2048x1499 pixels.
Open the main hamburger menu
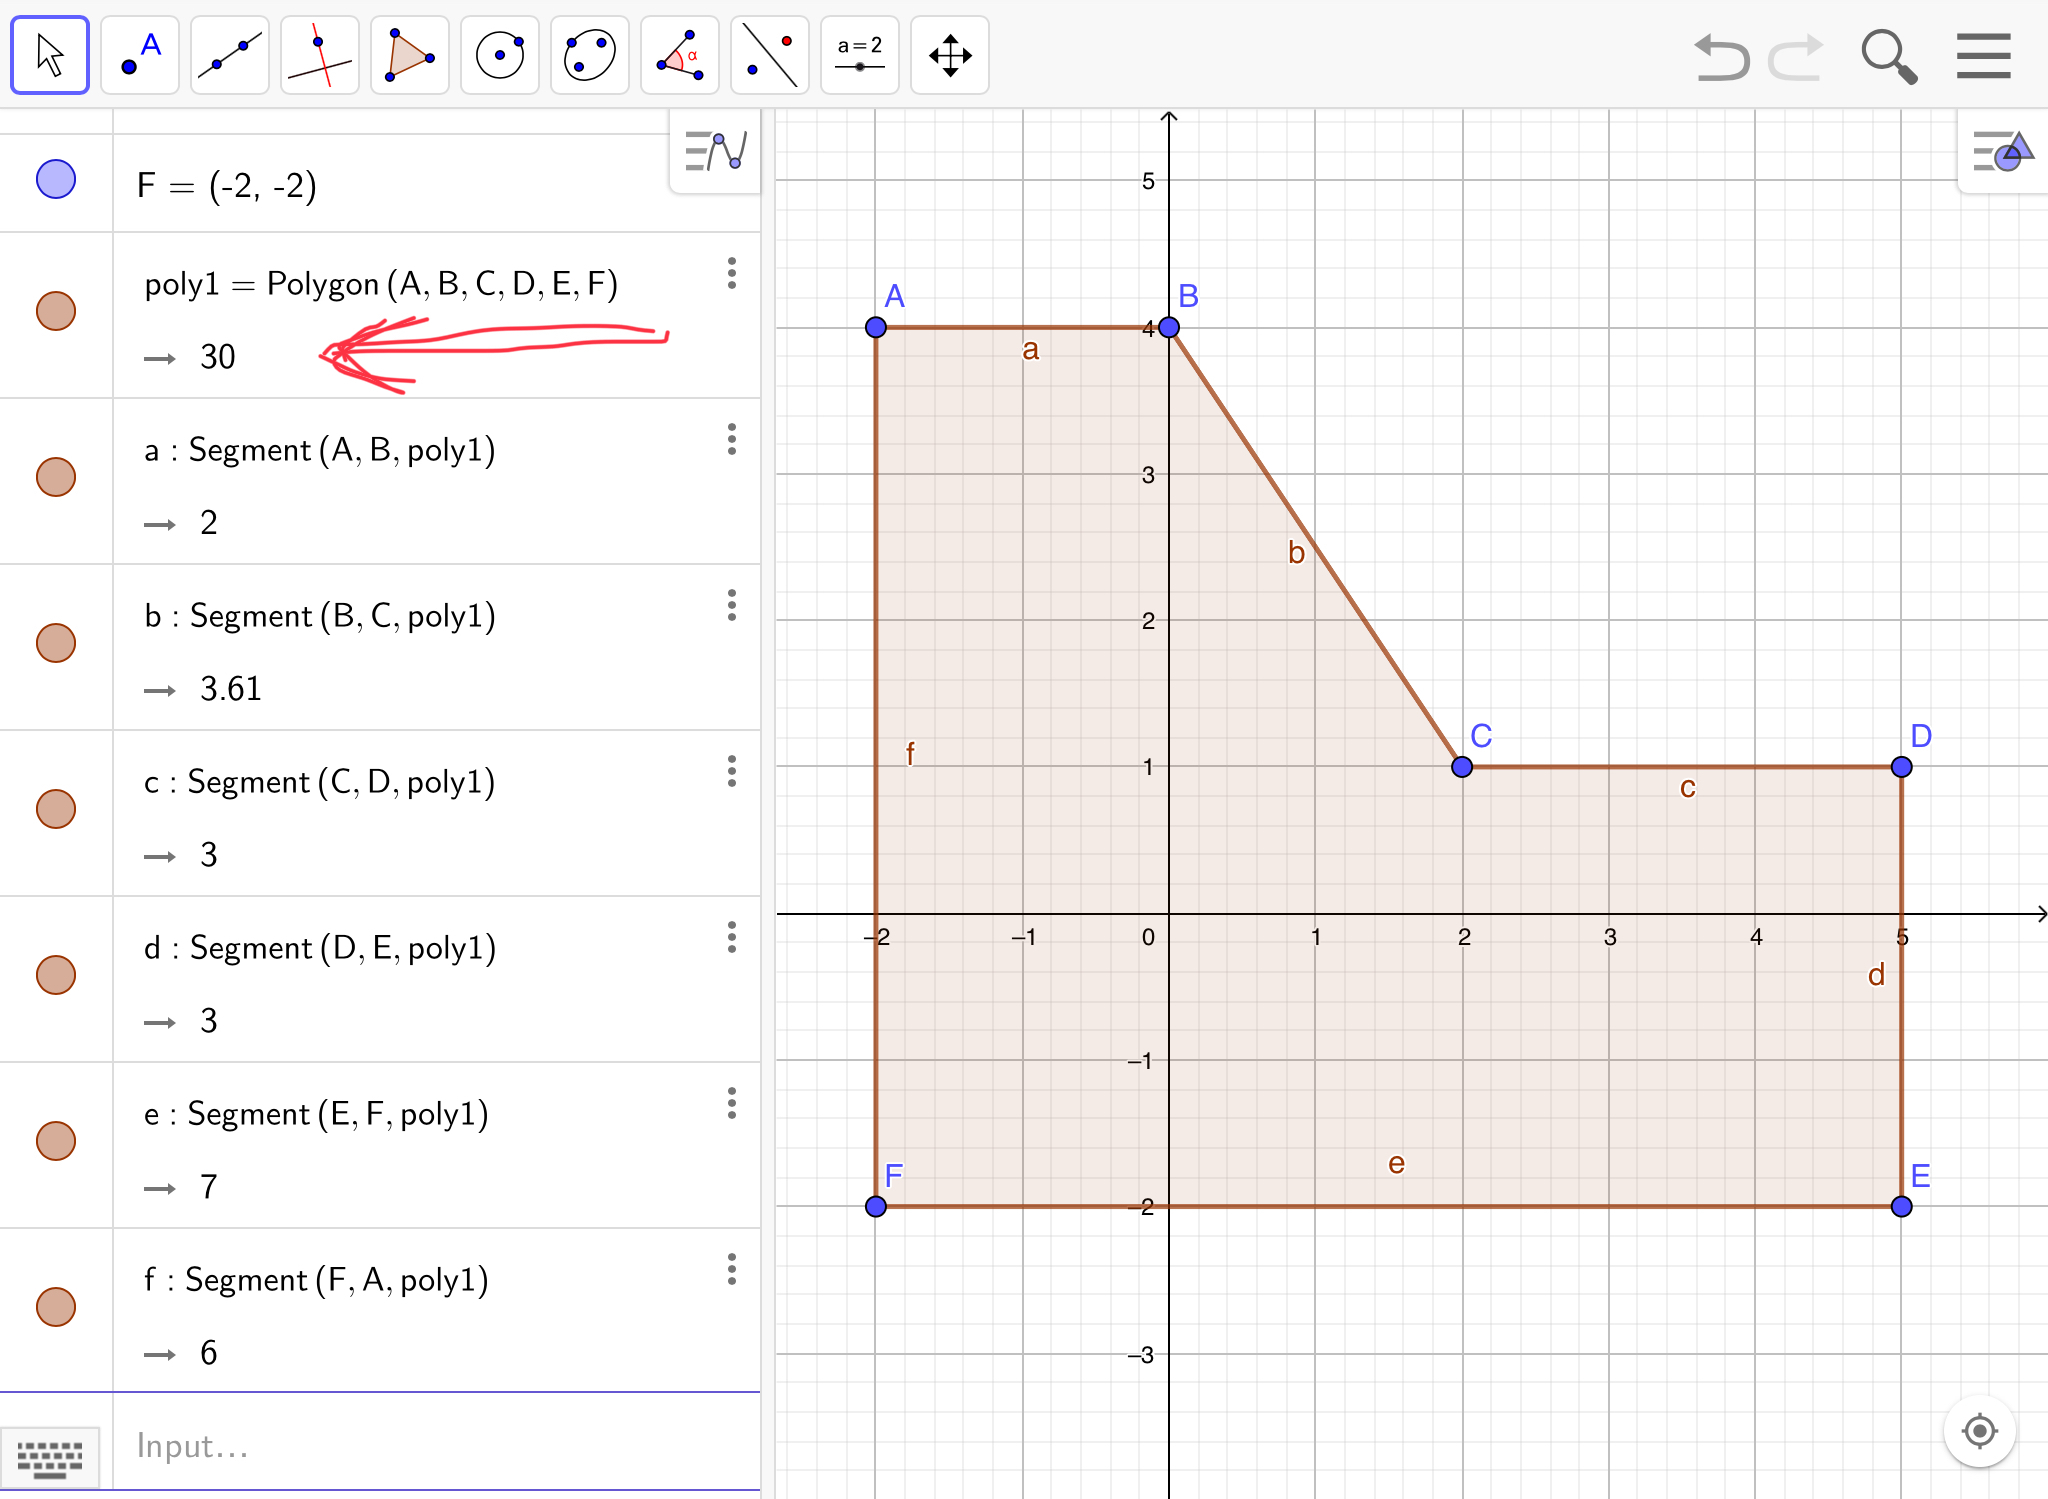click(x=1983, y=55)
